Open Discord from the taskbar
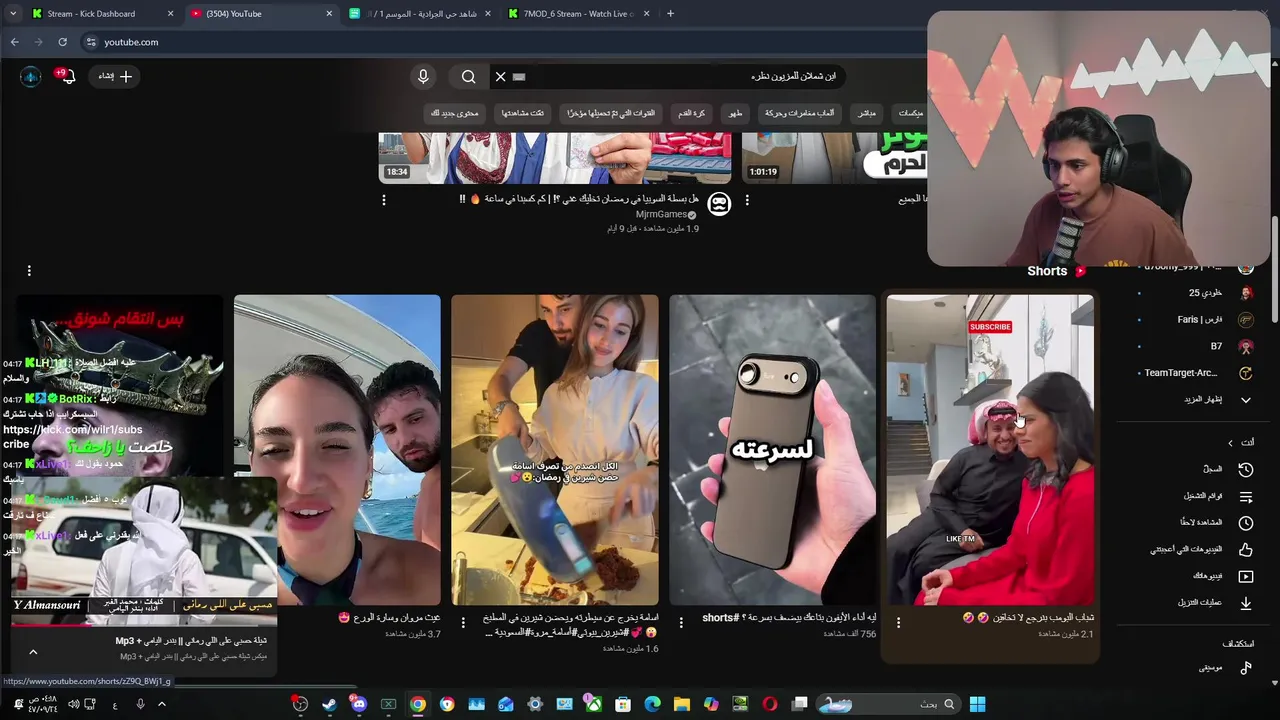The image size is (1280, 720). (359, 704)
